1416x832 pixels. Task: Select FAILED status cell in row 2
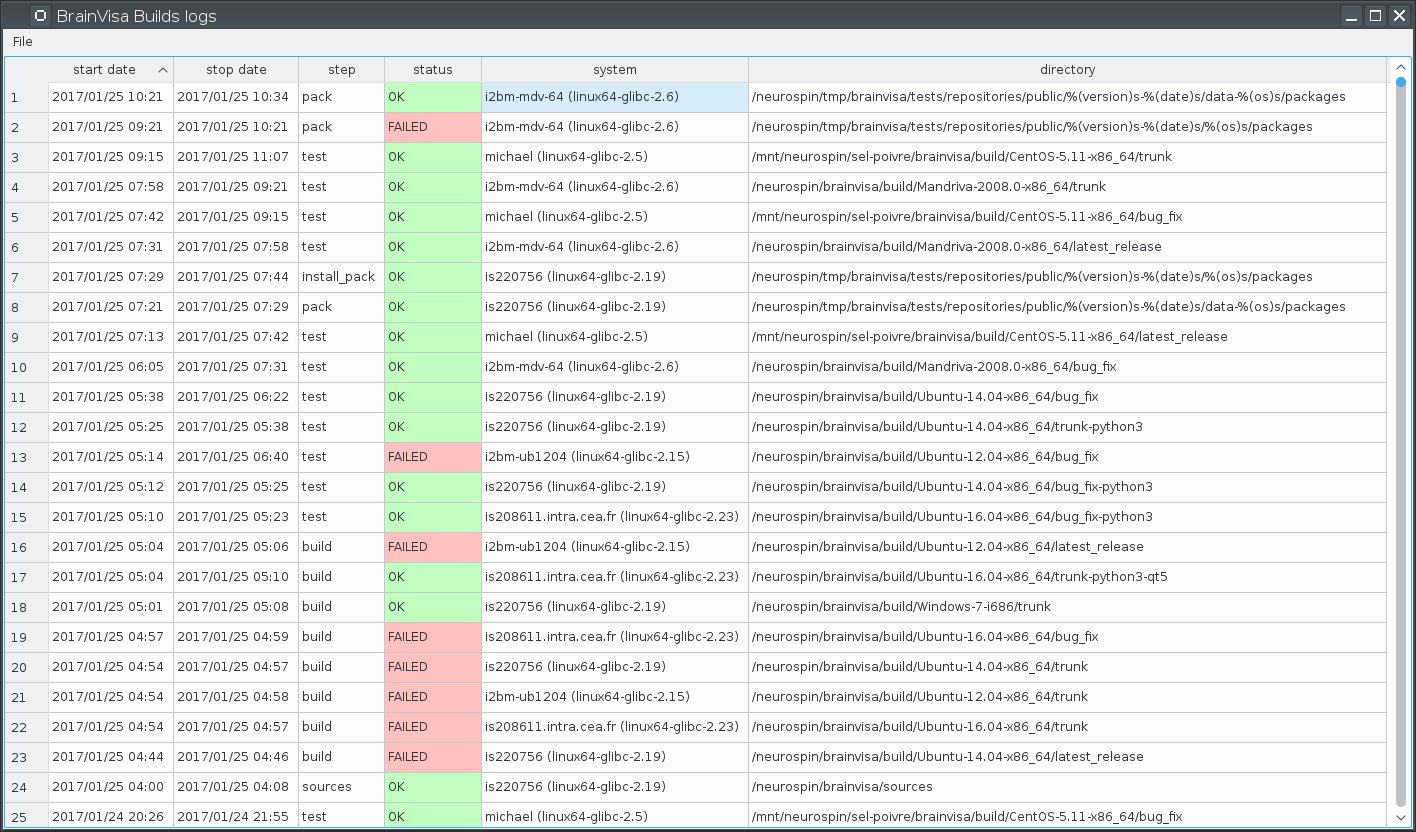(432, 127)
